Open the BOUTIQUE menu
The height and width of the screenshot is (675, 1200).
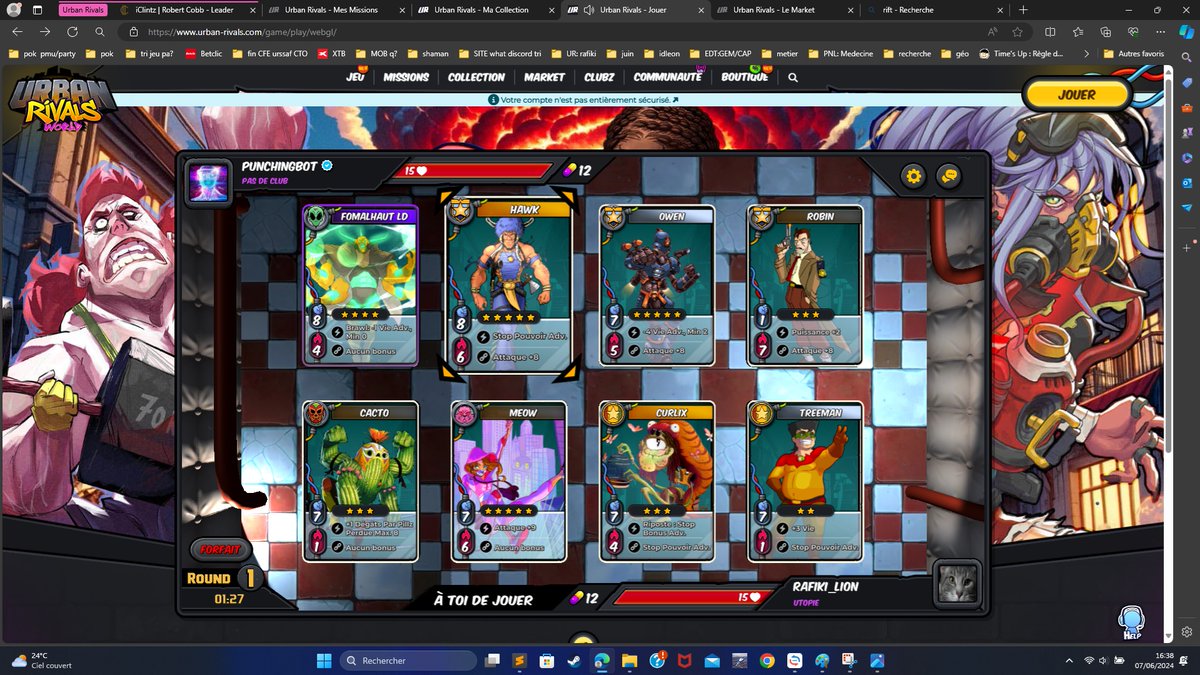[x=745, y=77]
